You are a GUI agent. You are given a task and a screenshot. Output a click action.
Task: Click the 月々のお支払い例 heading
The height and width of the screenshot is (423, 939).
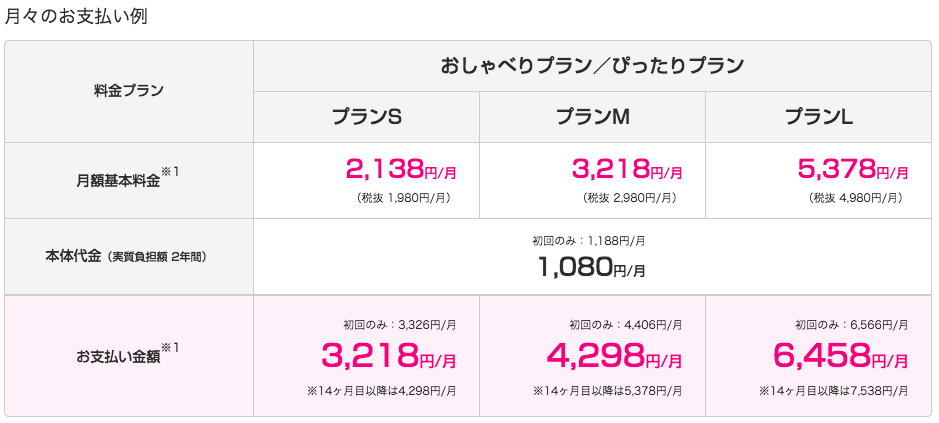tap(77, 16)
